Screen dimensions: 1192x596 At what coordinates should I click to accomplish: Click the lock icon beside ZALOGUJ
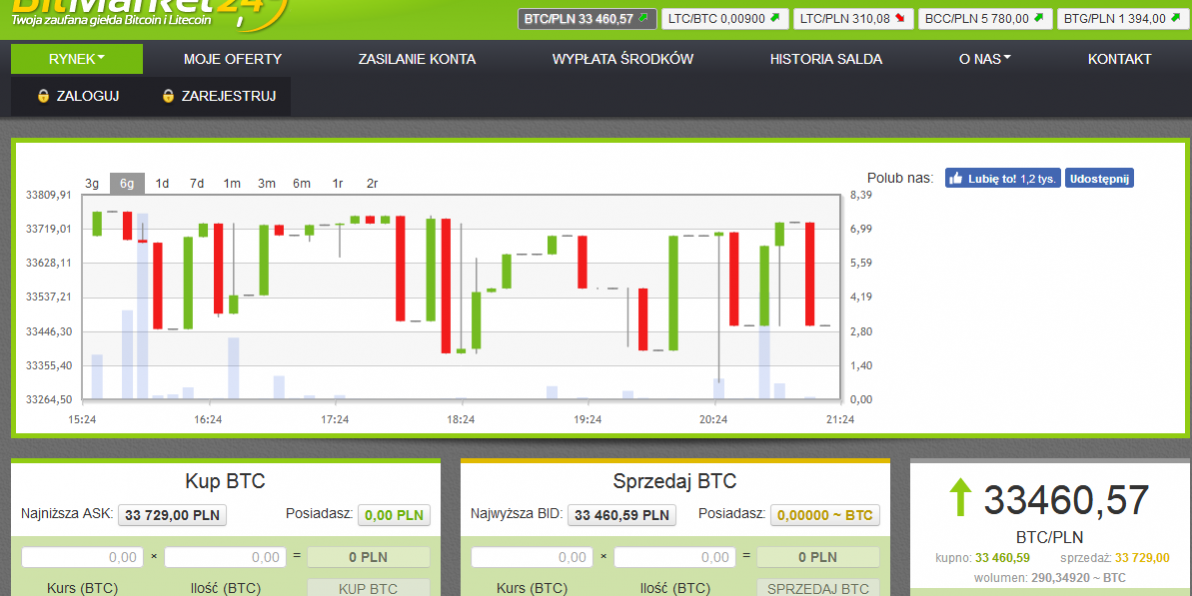[43, 97]
